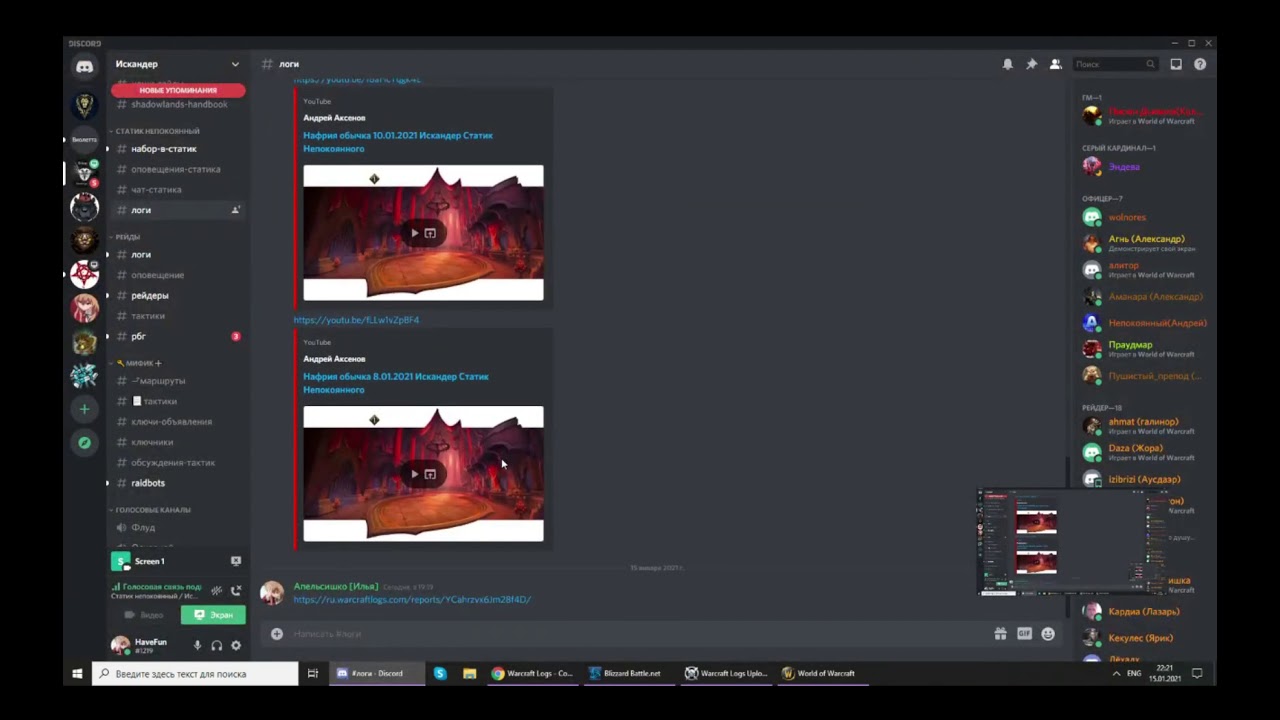Viewport: 1280px width, 720px height.
Task: Jump to НОВЫЕ УПОМИНАНИЯ red banner
Action: click(178, 90)
